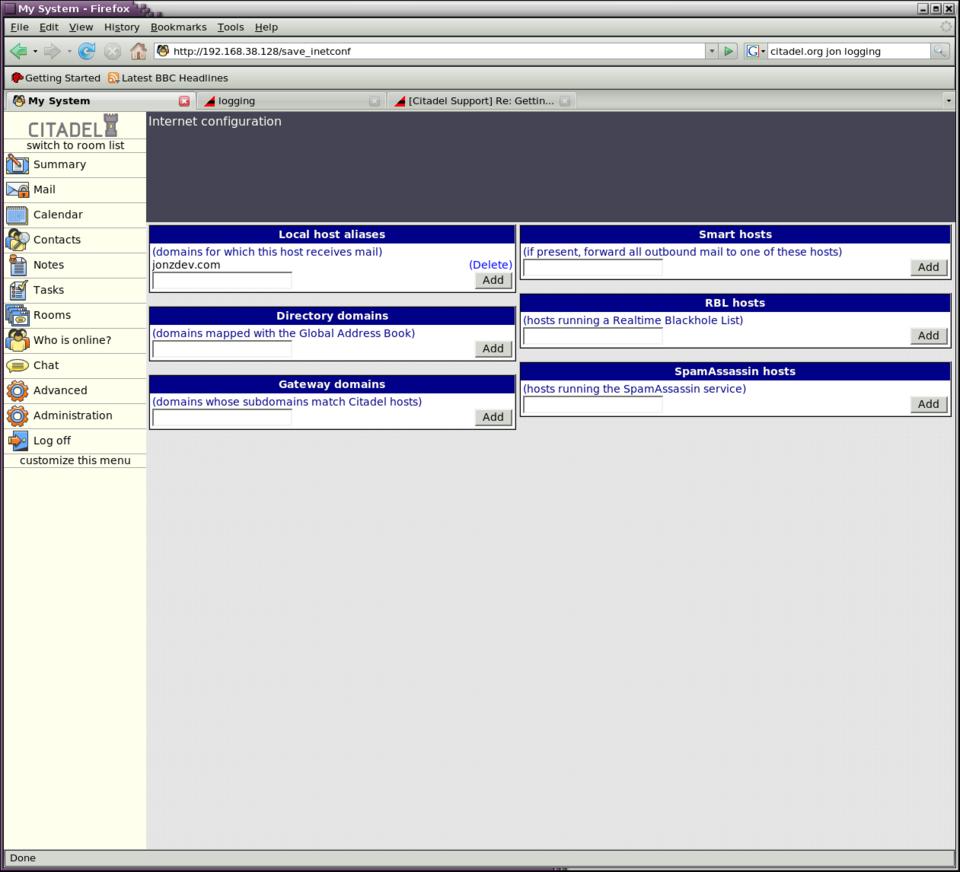
Task: Go to the Firefox home page
Action: tap(138, 51)
